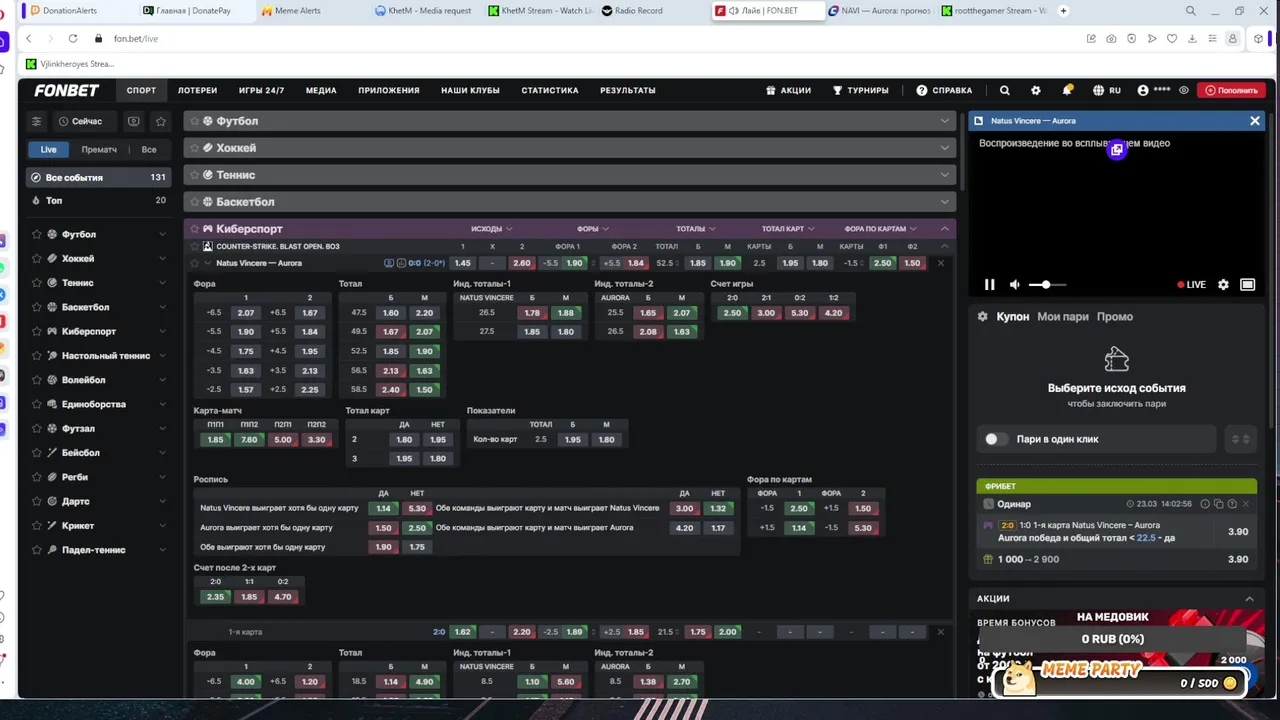
Task: Expand Киберспорт in the sidebar list
Action: (x=162, y=331)
